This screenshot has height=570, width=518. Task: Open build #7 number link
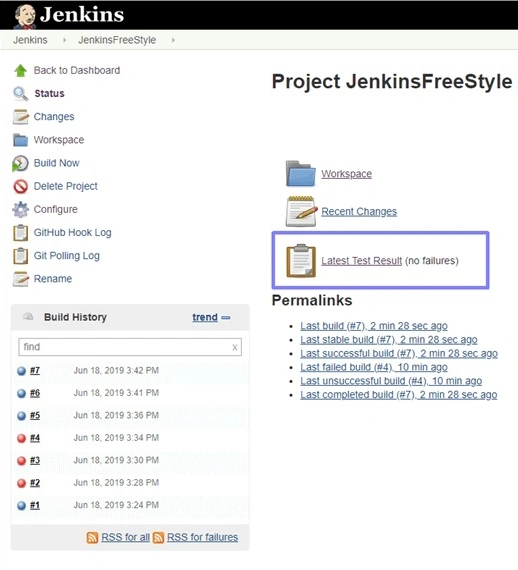click(35, 371)
